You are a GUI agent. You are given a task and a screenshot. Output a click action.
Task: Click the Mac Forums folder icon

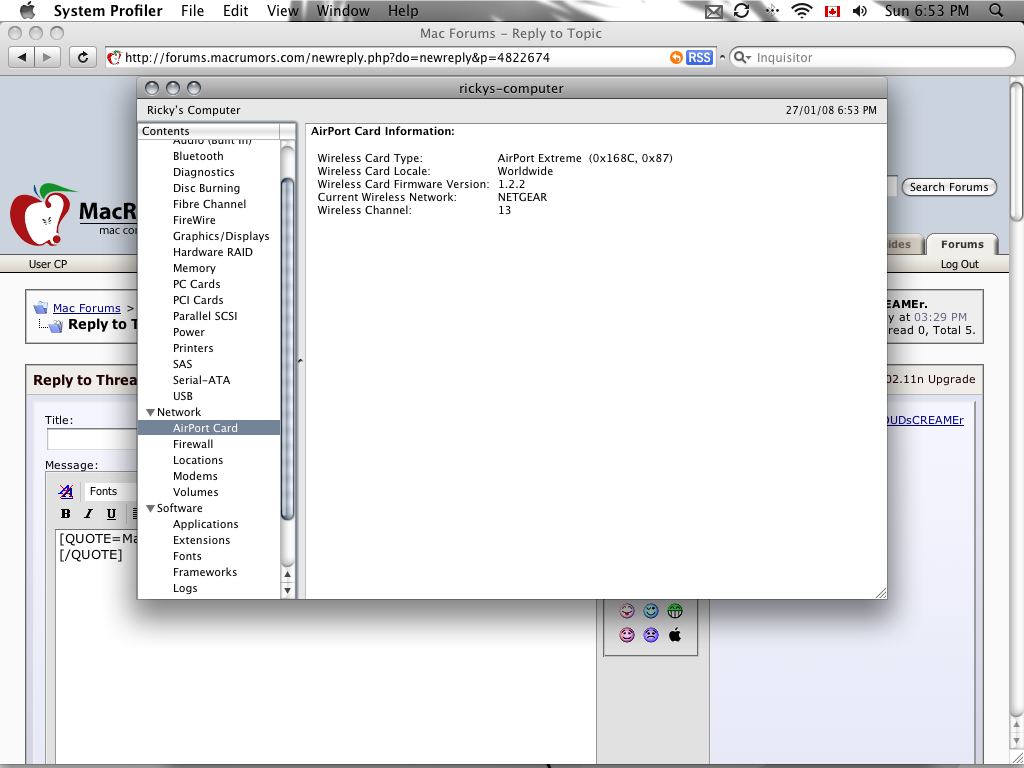tap(41, 308)
